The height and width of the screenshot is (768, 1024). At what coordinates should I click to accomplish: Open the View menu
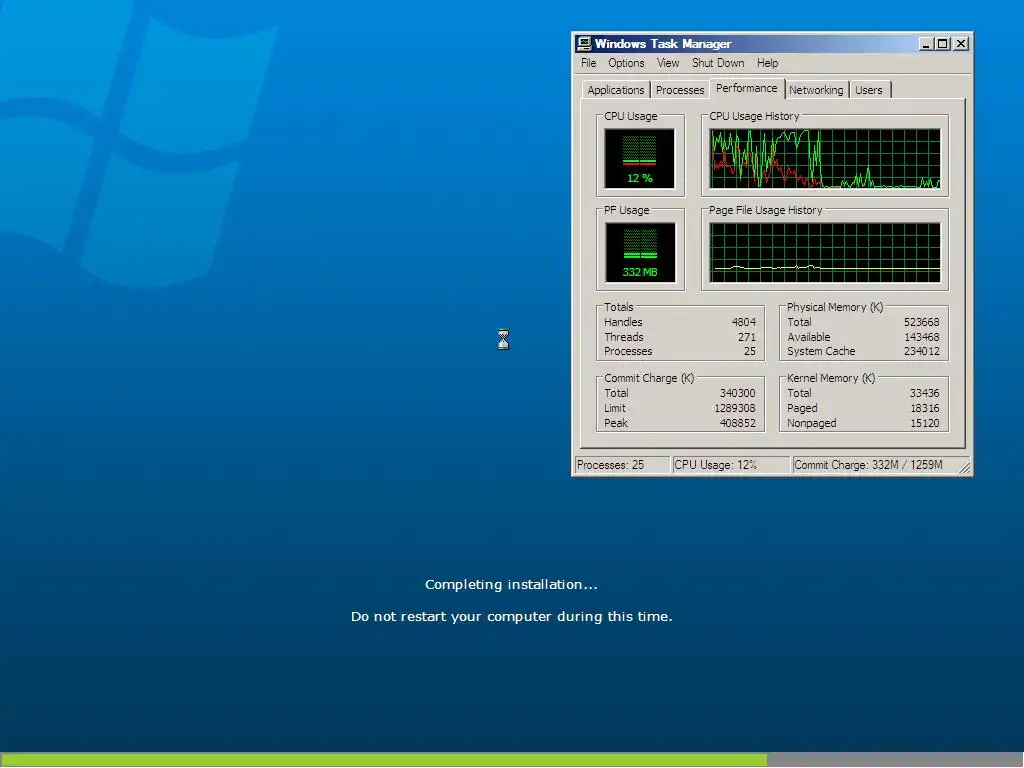667,63
